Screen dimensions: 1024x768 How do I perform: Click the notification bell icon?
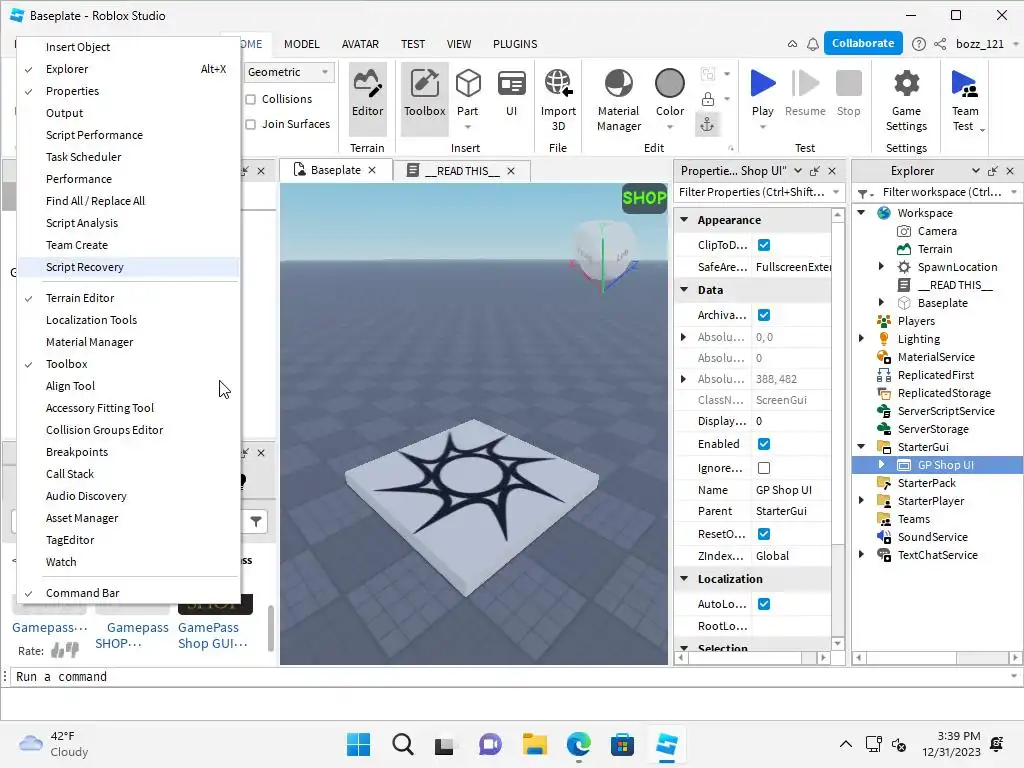click(812, 44)
